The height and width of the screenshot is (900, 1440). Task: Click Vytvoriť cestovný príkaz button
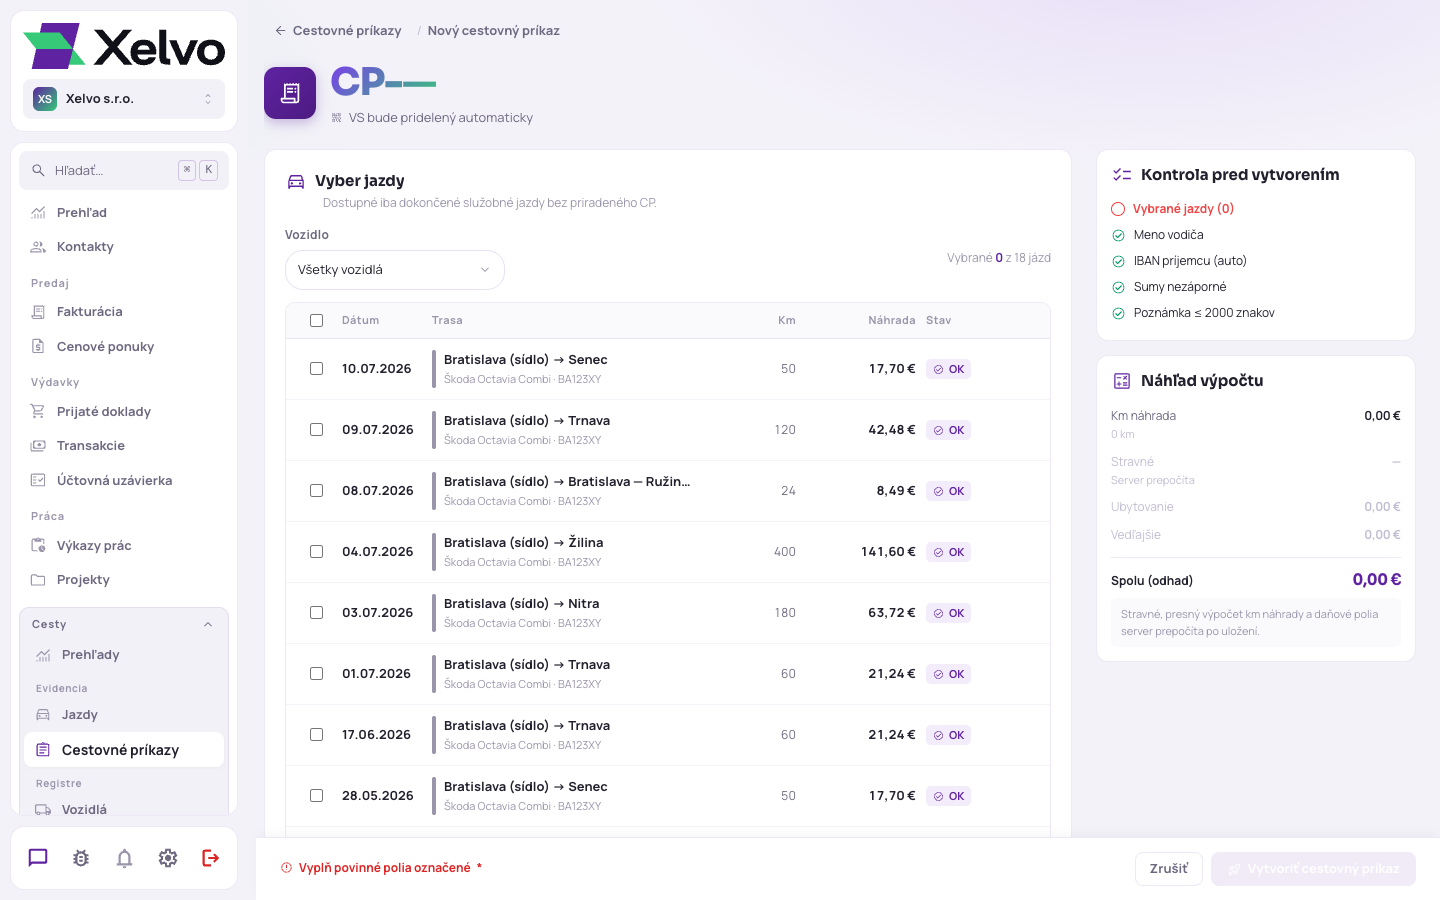pyautogui.click(x=1313, y=869)
